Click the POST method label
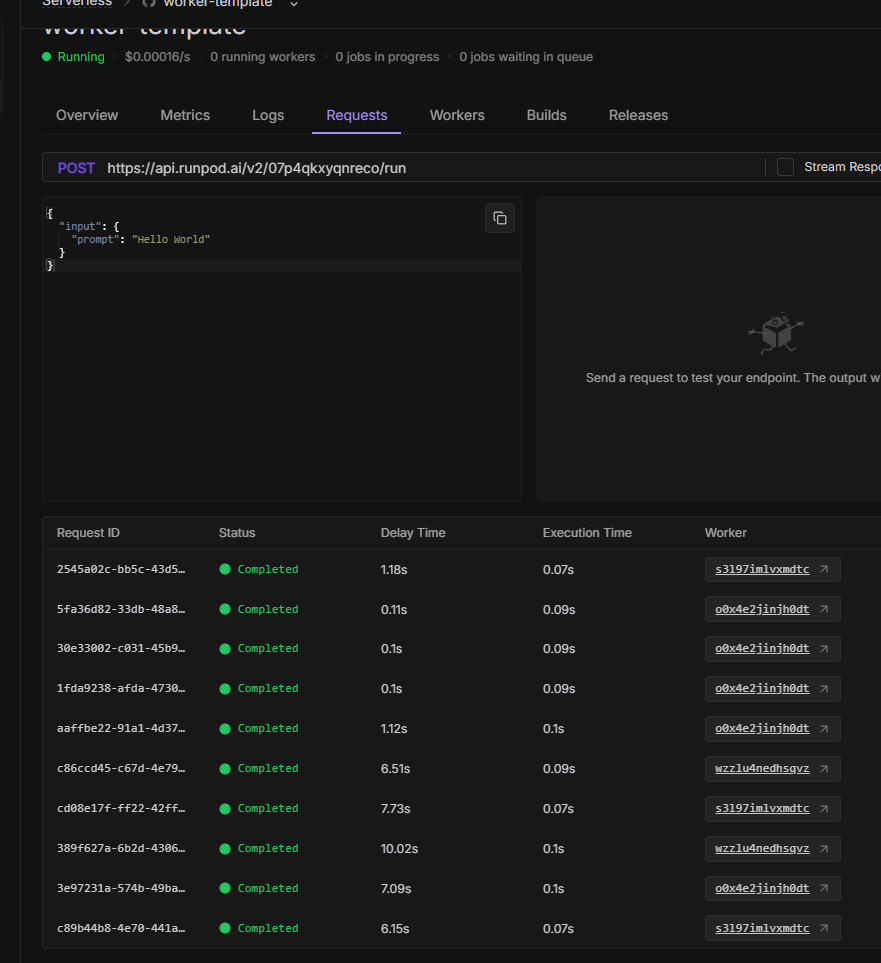The image size is (881, 963). coord(76,168)
